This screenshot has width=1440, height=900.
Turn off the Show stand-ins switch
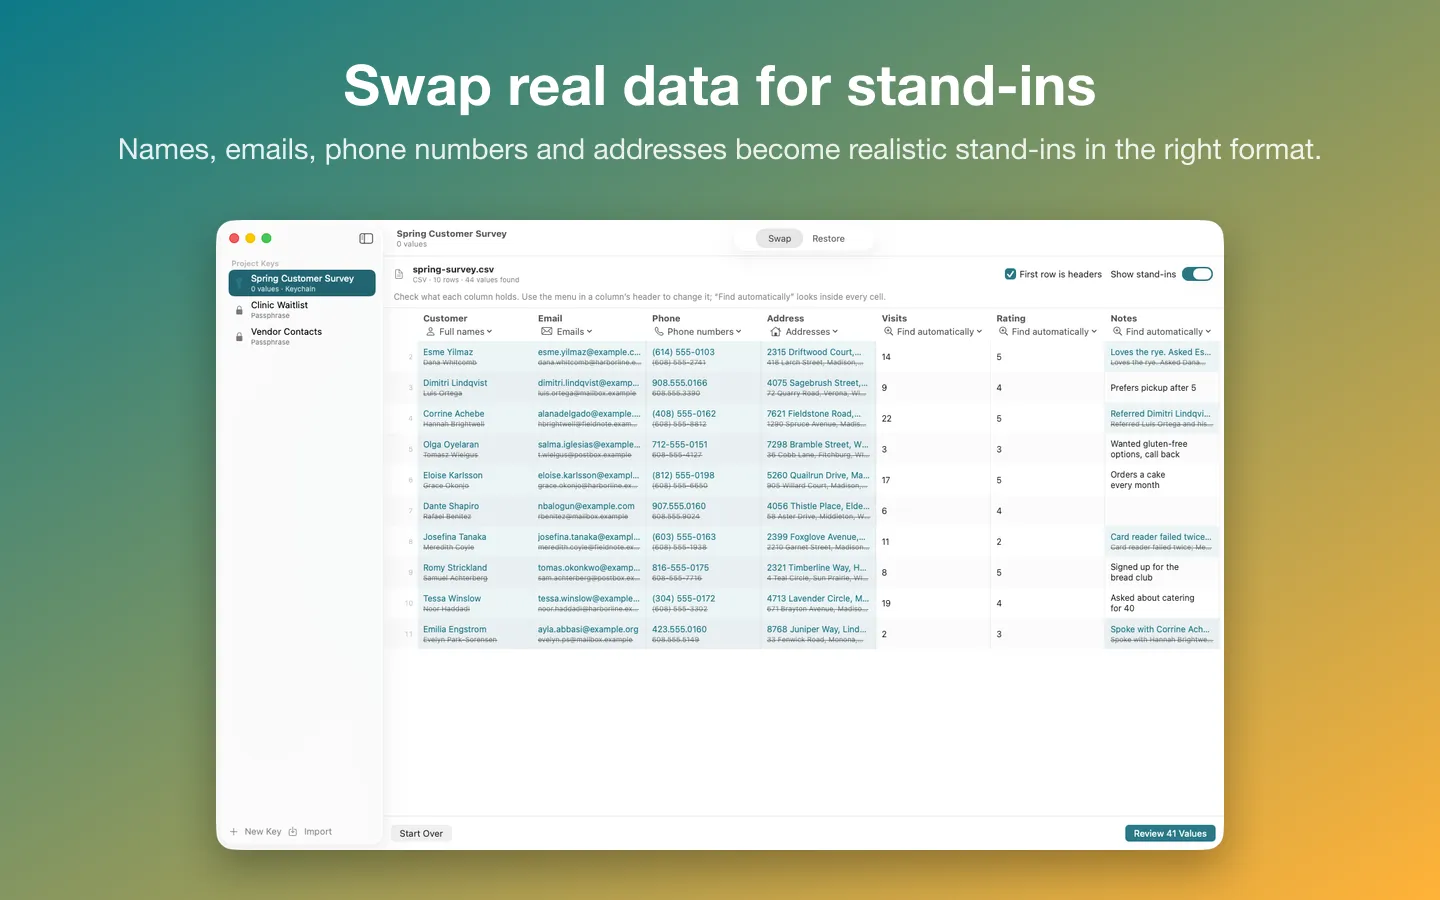click(x=1197, y=274)
